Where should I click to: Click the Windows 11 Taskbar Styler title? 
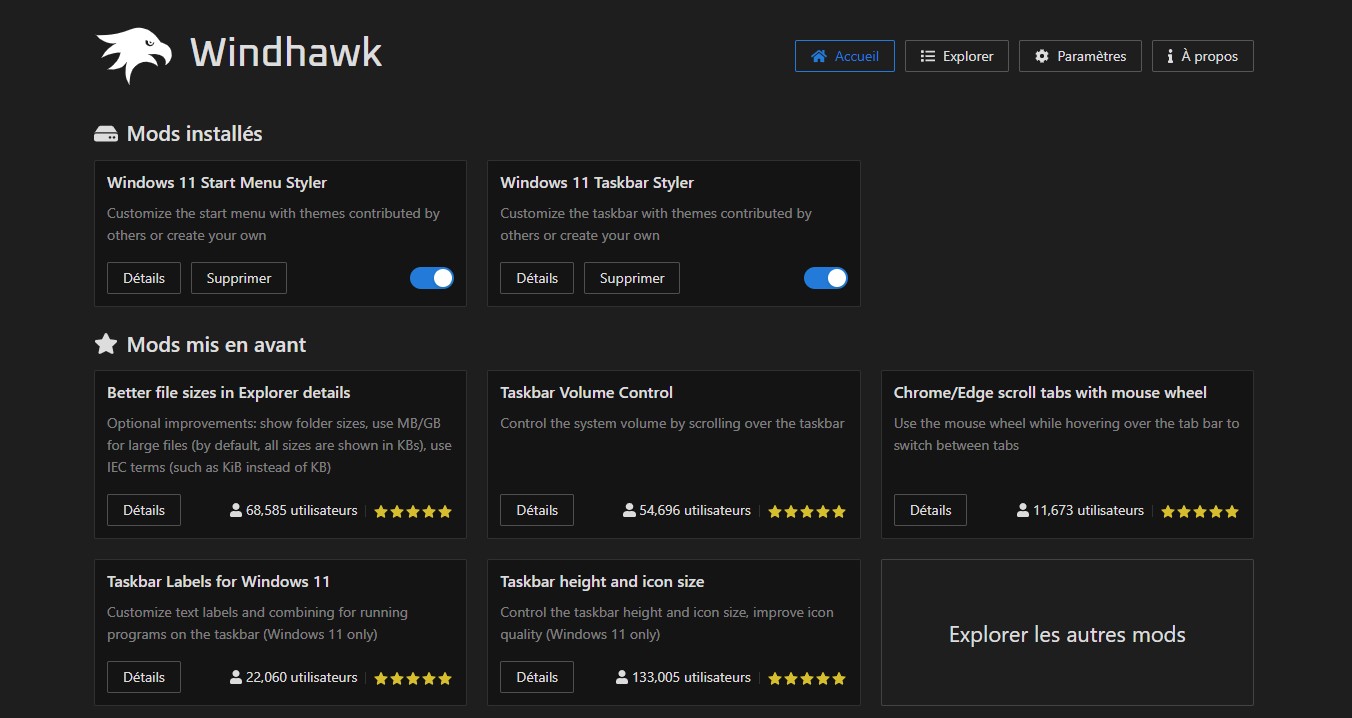click(597, 183)
